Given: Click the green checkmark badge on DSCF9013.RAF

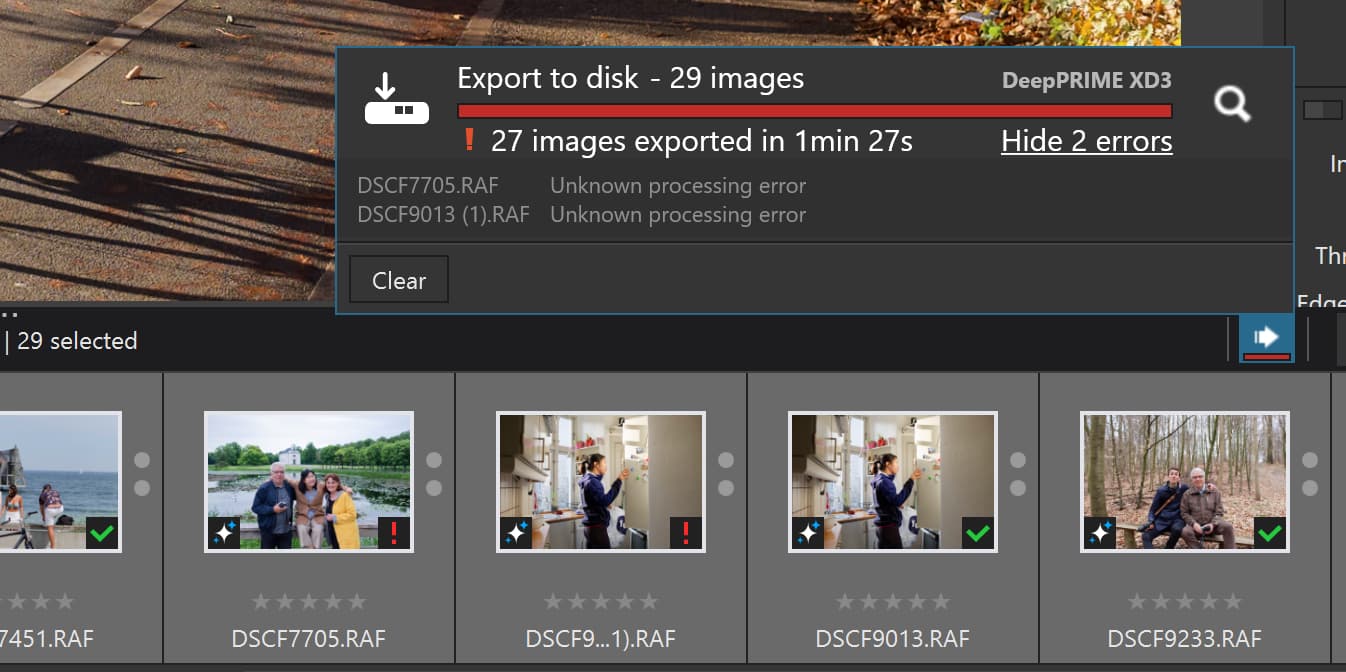Looking at the screenshot, I should coord(977,534).
